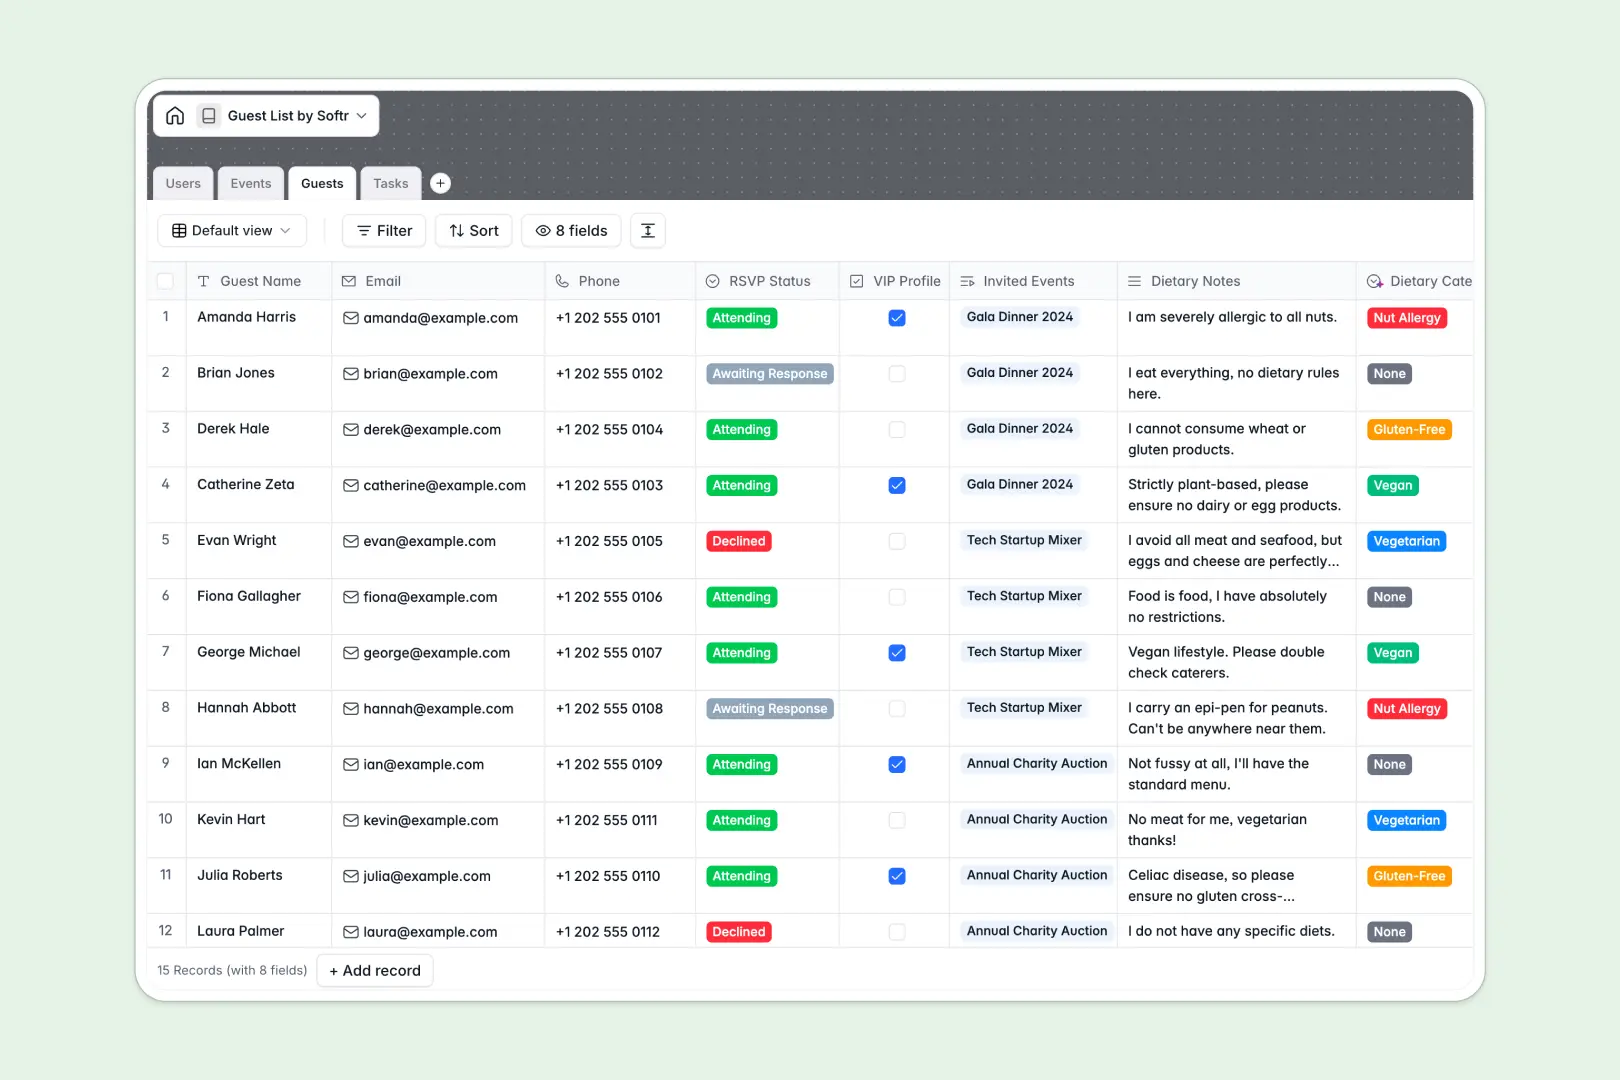Enable VIP Profile for Brian Jones
The width and height of the screenshot is (1620, 1080).
pos(896,373)
